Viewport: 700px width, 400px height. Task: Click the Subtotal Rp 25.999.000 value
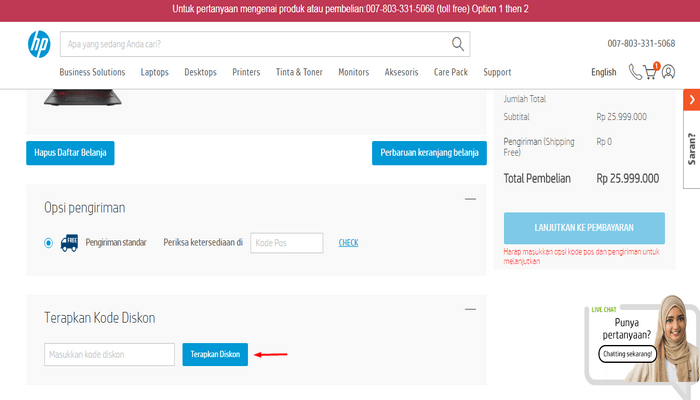click(621, 117)
